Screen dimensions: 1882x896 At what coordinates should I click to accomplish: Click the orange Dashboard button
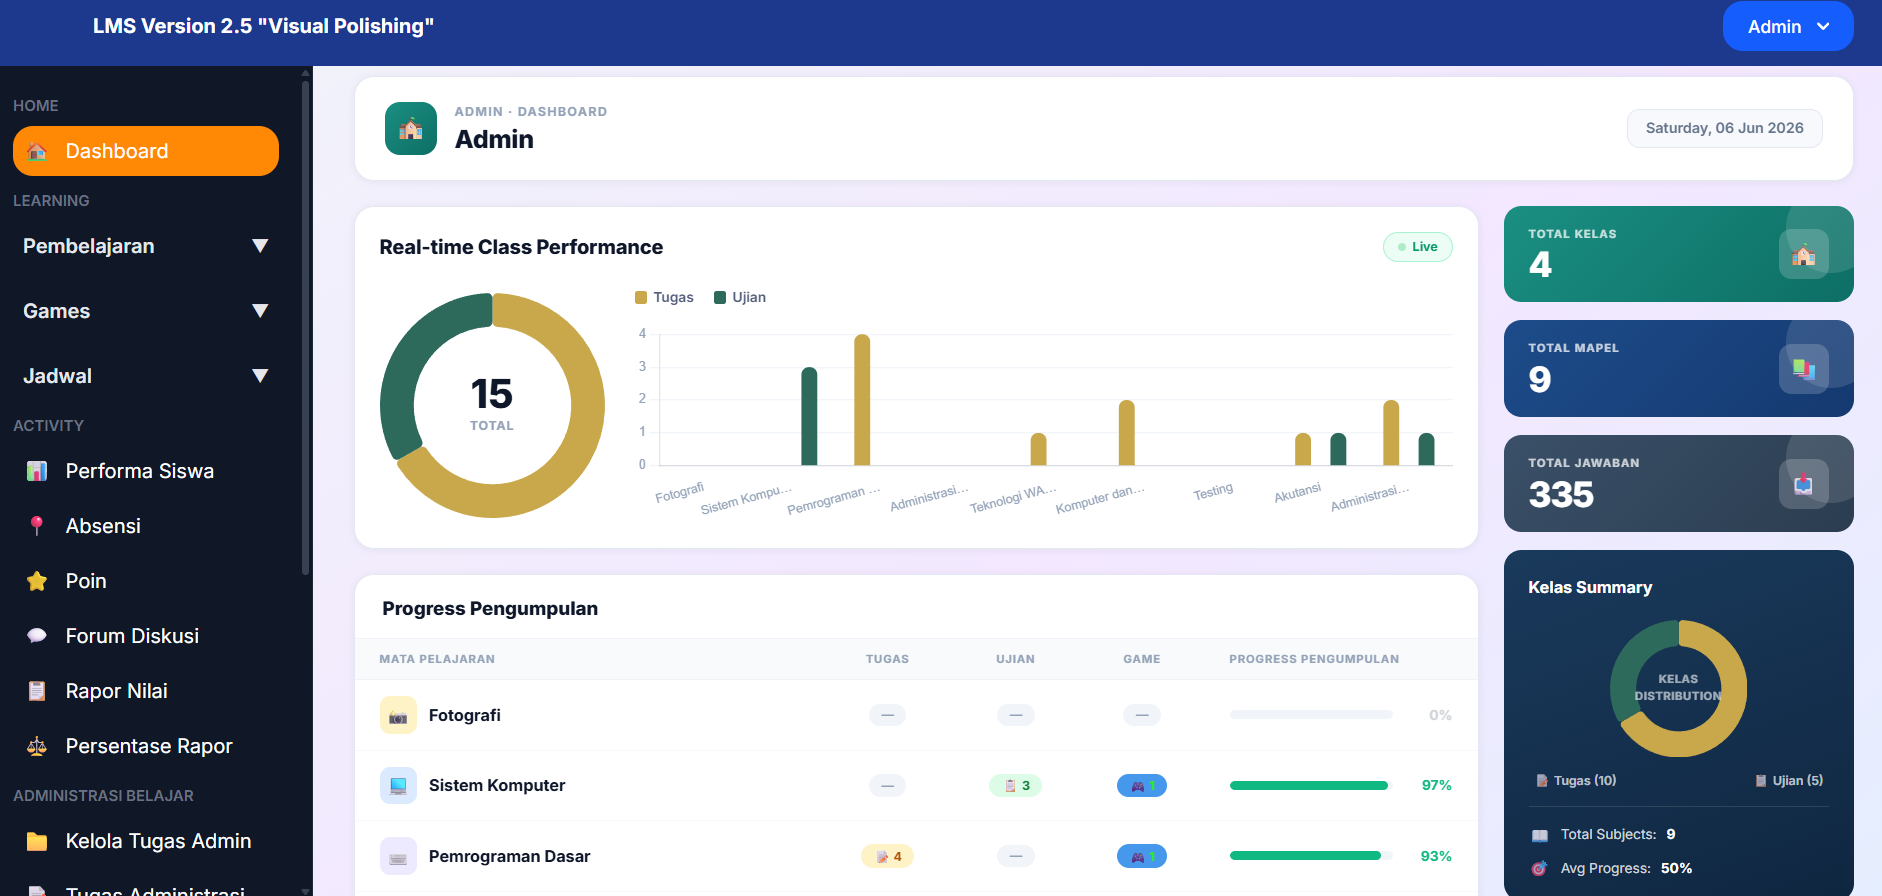[x=146, y=151]
